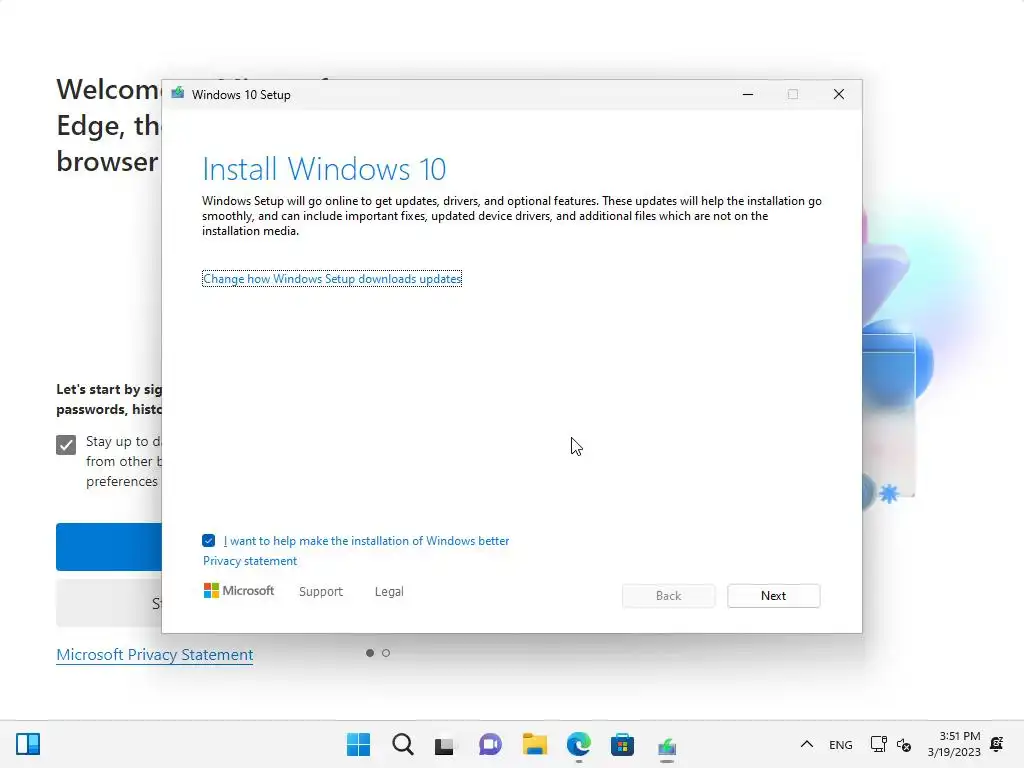The image size is (1024, 768).
Task: Open taskbar Search magnifier
Action: click(x=403, y=744)
